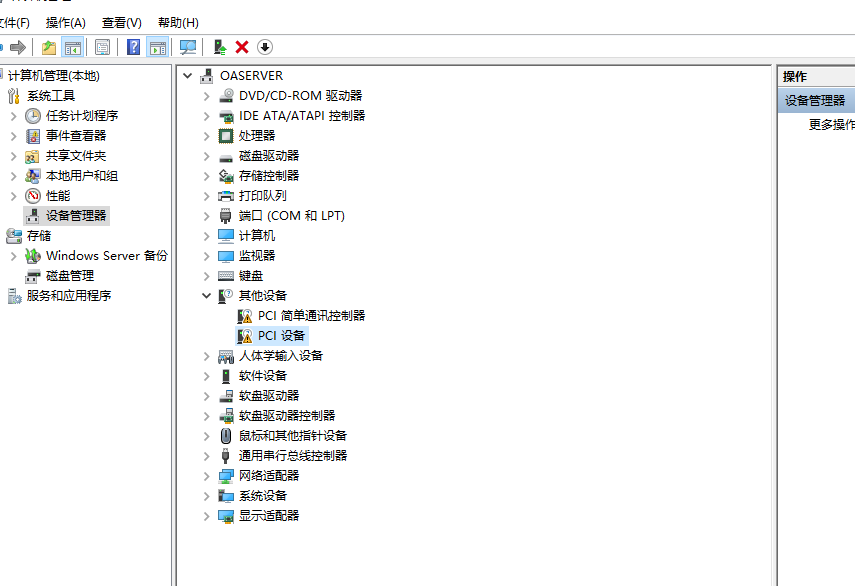Expand the Windows Server 备份 node
This screenshot has width=855, height=586.
coord(14,256)
